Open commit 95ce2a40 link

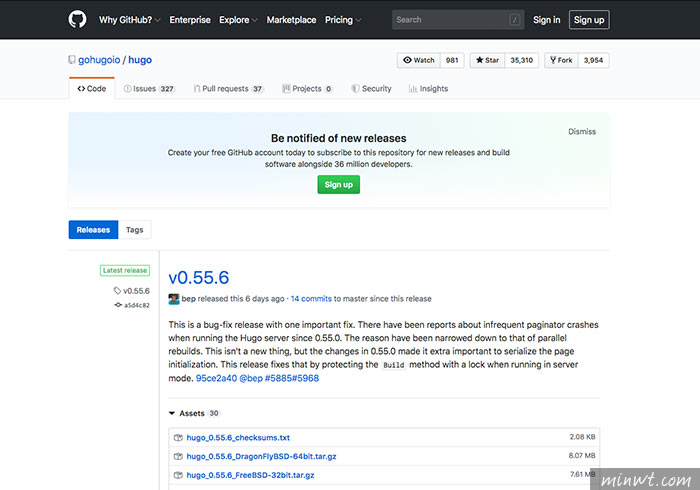point(217,378)
